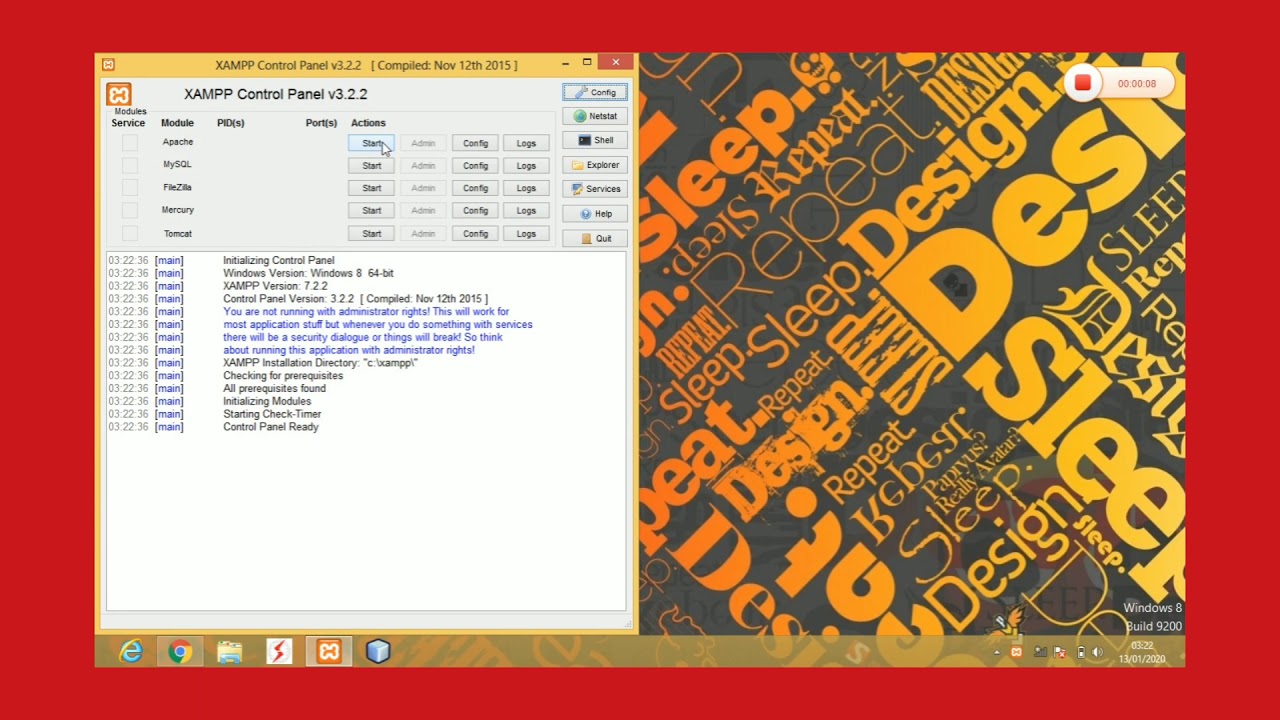Click the log line "Initializing Modules"
The width and height of the screenshot is (1280, 720).
tap(267, 401)
